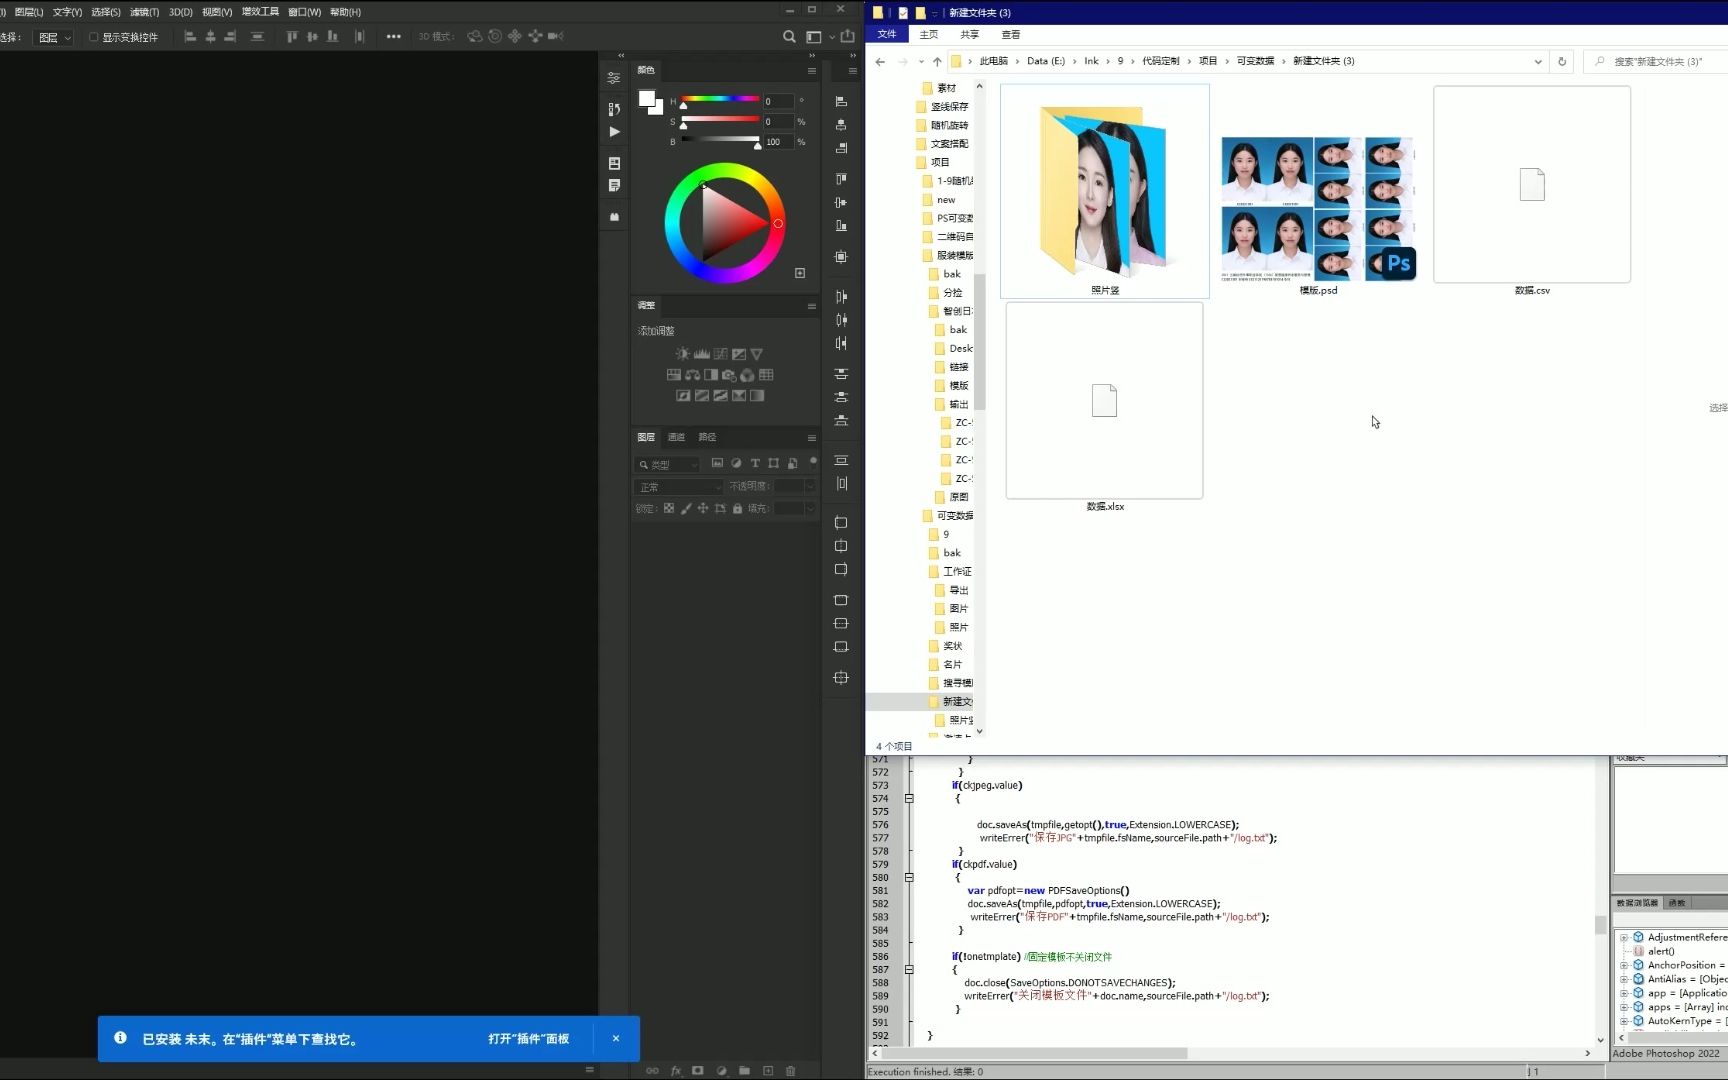Screen dimensions: 1728x1080
Task: Open the 文件 tab in Explorer
Action: pyautogui.click(x=887, y=34)
